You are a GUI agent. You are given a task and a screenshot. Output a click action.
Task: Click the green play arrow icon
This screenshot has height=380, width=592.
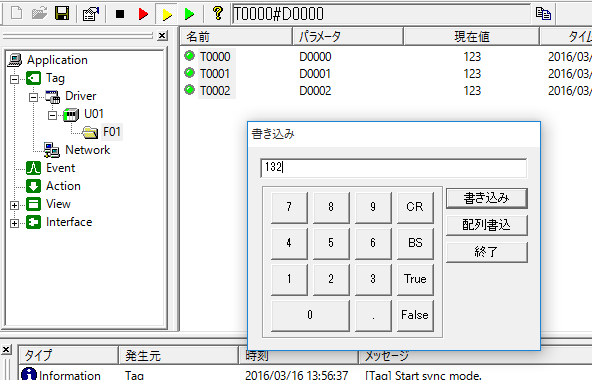(x=189, y=14)
